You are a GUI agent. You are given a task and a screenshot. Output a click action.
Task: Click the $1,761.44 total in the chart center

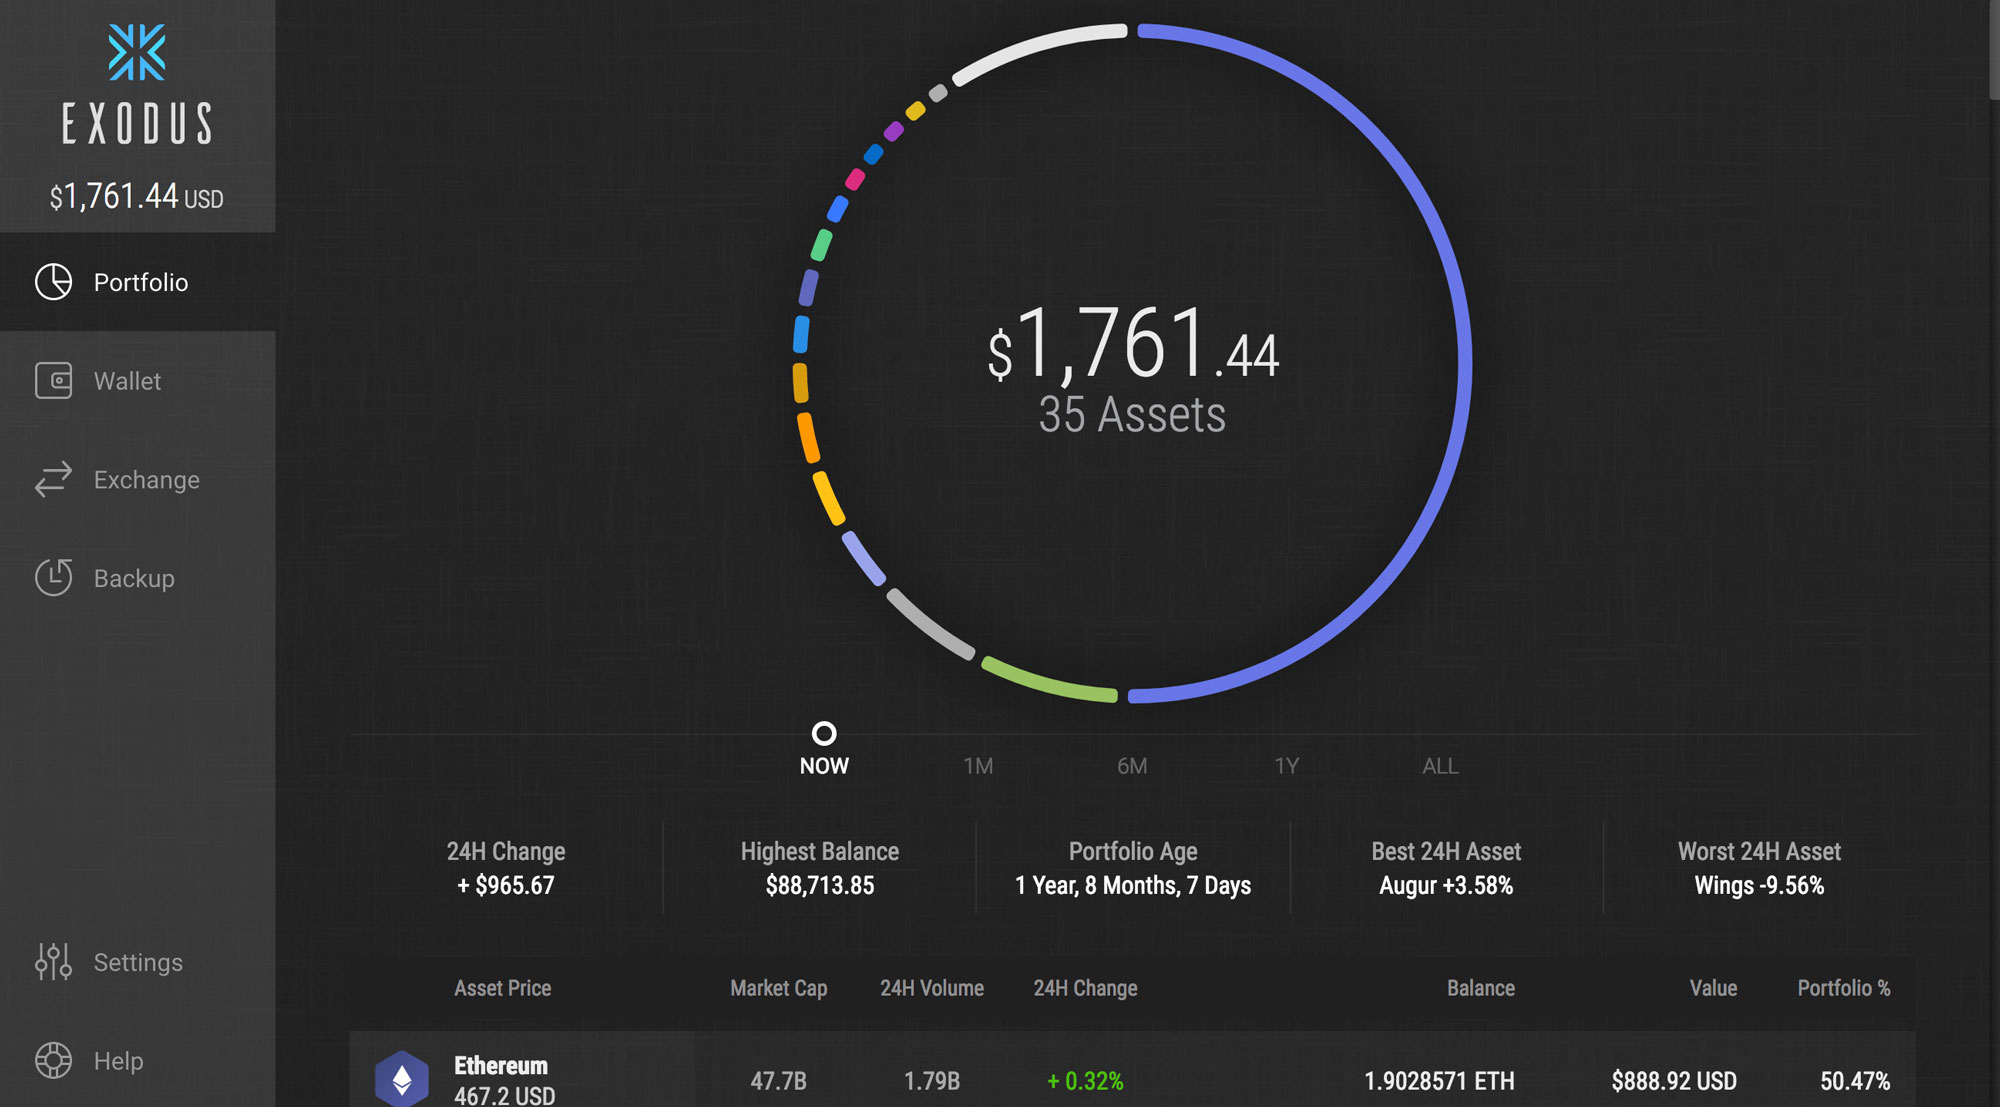tap(1133, 345)
